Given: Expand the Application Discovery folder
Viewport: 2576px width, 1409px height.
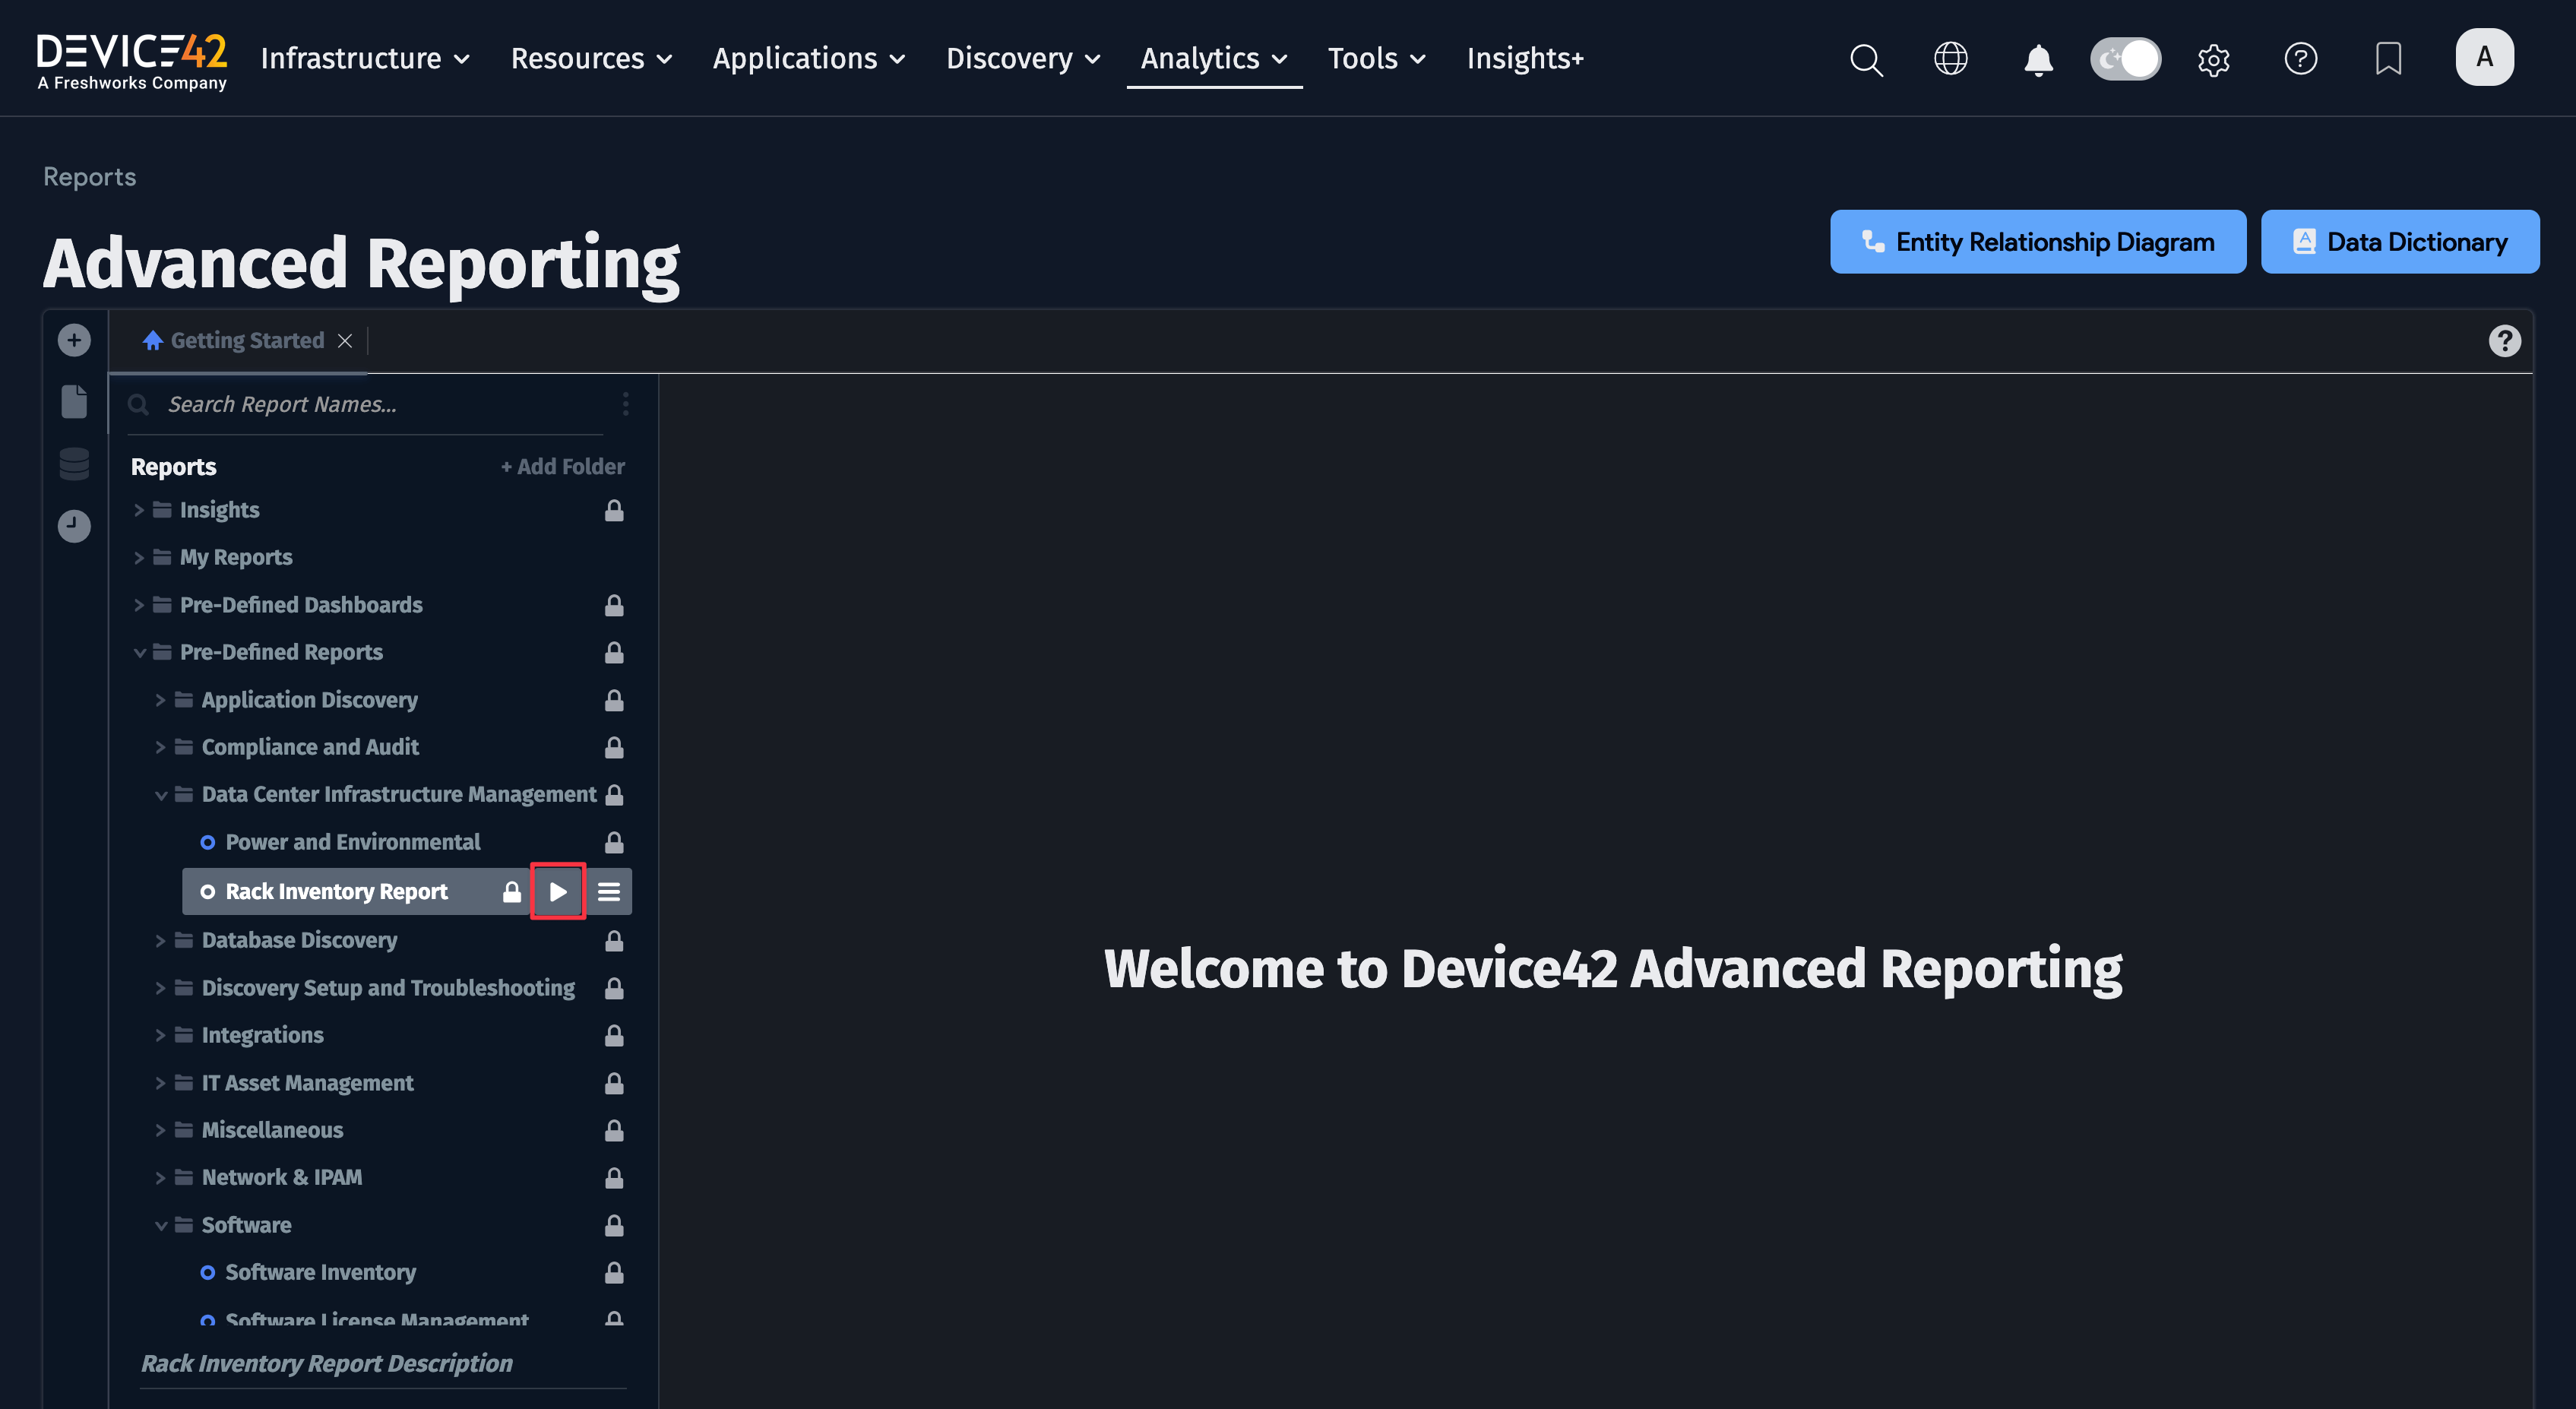Looking at the screenshot, I should point(160,700).
